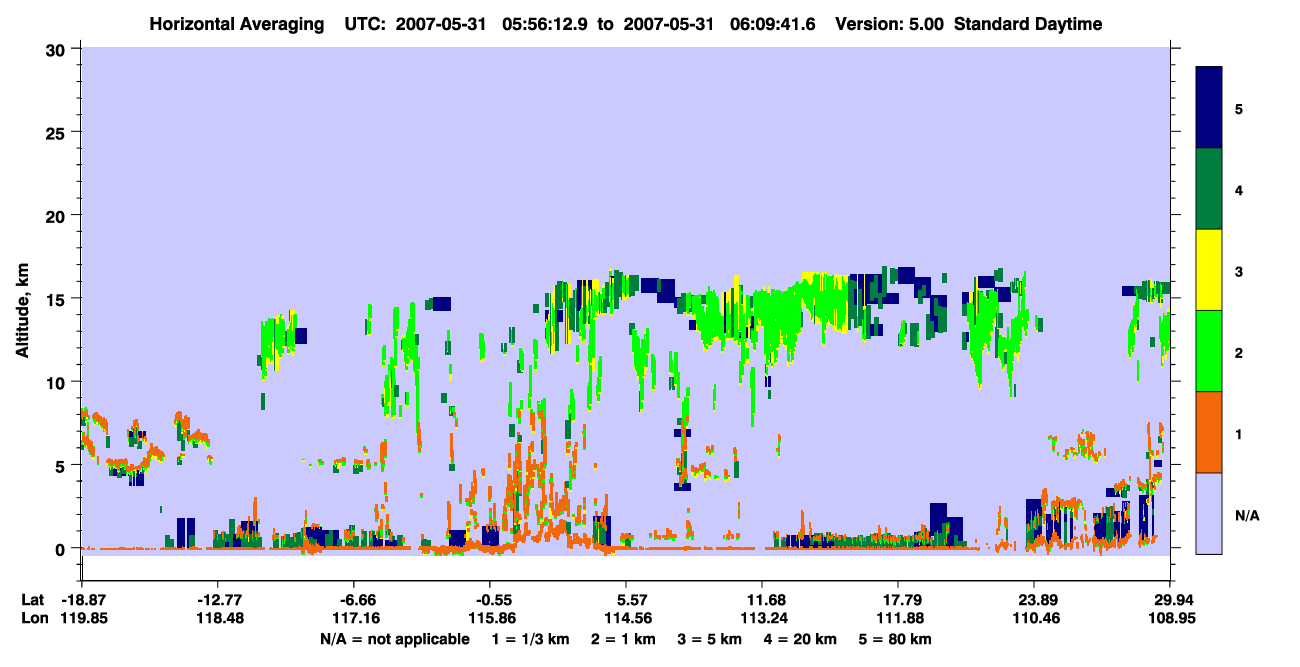Image resolution: width=1300 pixels, height=667 pixels.
Task: Click the dark green colorbar segment labeled 4
Action: (x=1209, y=189)
